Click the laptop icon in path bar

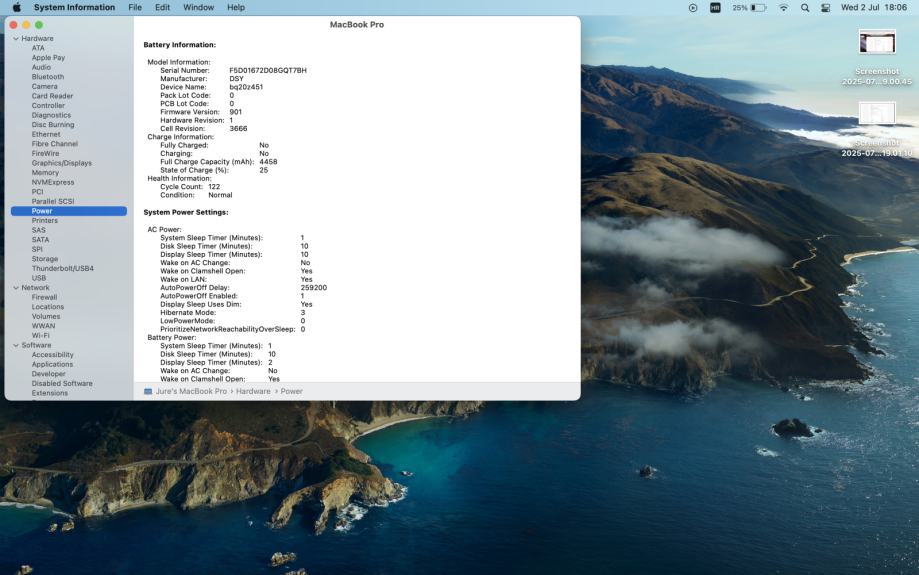(x=148, y=391)
